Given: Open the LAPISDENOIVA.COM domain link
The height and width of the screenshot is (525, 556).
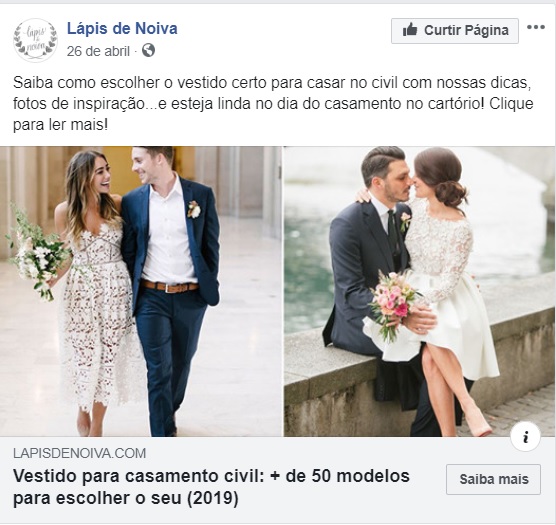Looking at the screenshot, I should click(79, 453).
